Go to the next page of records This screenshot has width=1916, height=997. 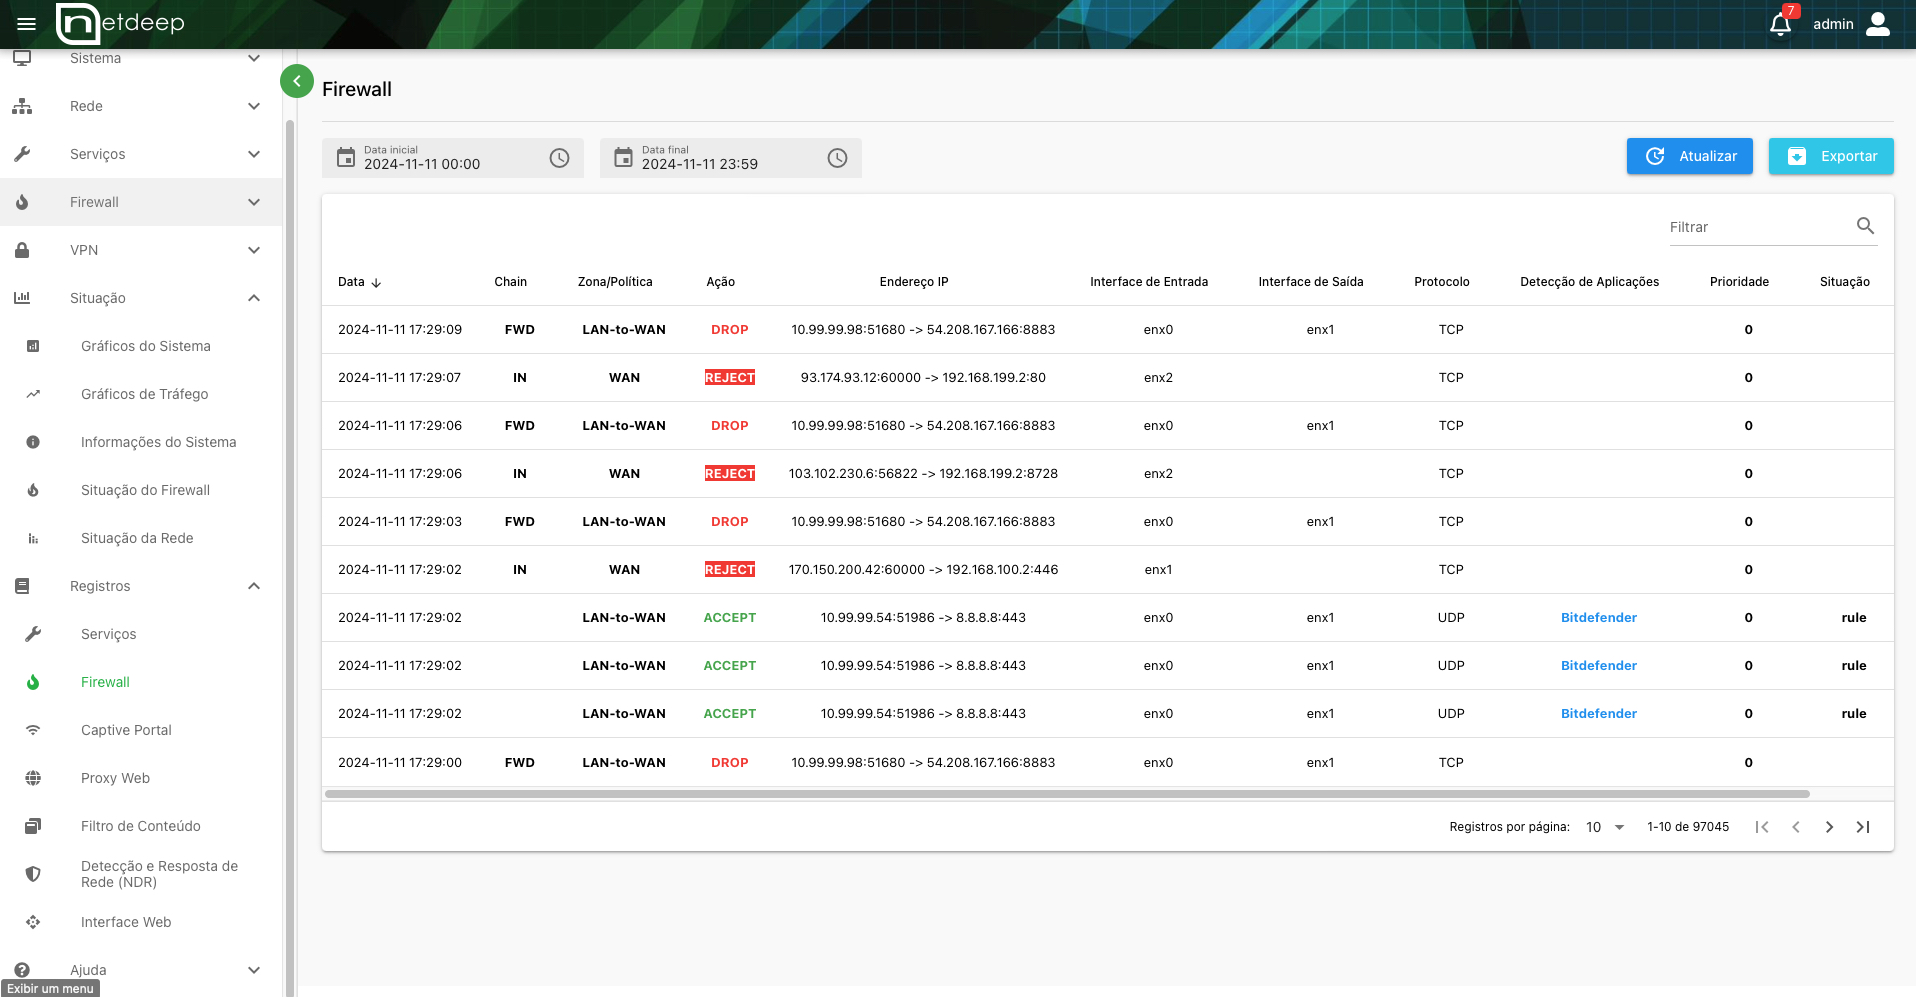[x=1829, y=827]
